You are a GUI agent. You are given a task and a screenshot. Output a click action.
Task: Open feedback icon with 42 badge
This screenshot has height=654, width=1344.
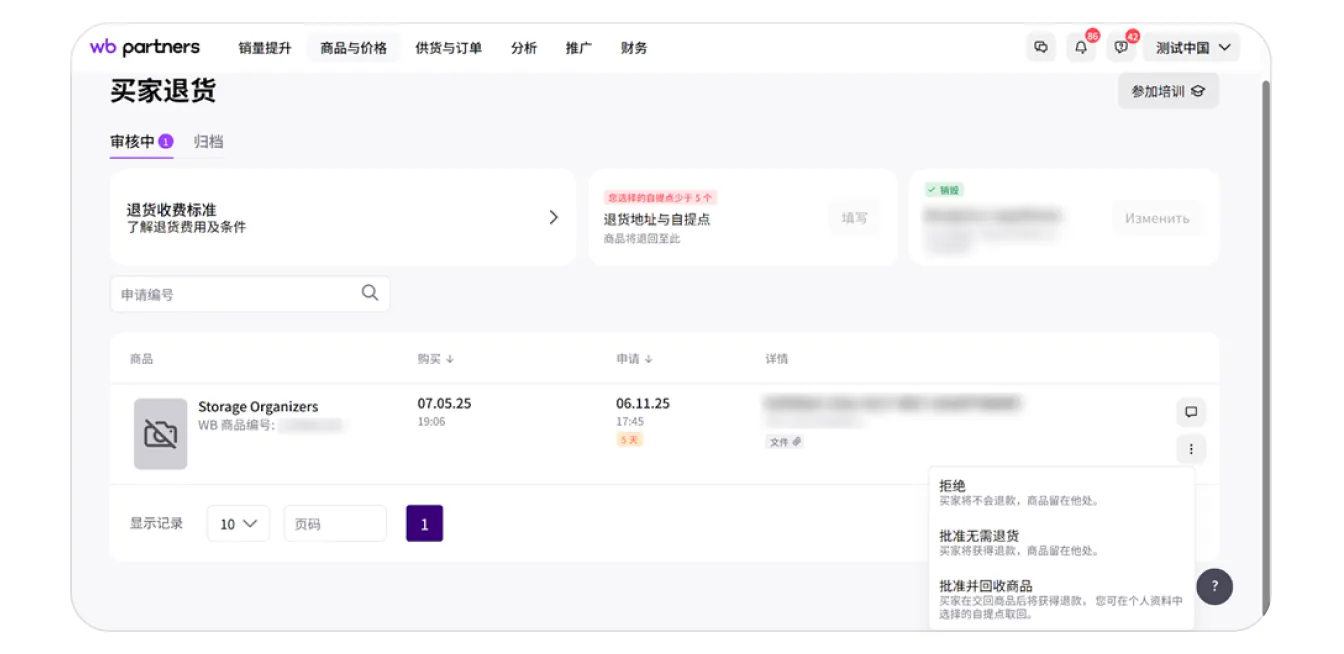pos(1121,47)
